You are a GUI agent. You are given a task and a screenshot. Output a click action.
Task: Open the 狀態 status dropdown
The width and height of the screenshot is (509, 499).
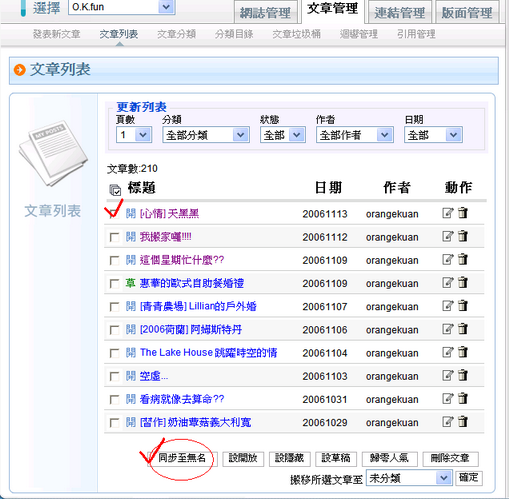tap(283, 135)
